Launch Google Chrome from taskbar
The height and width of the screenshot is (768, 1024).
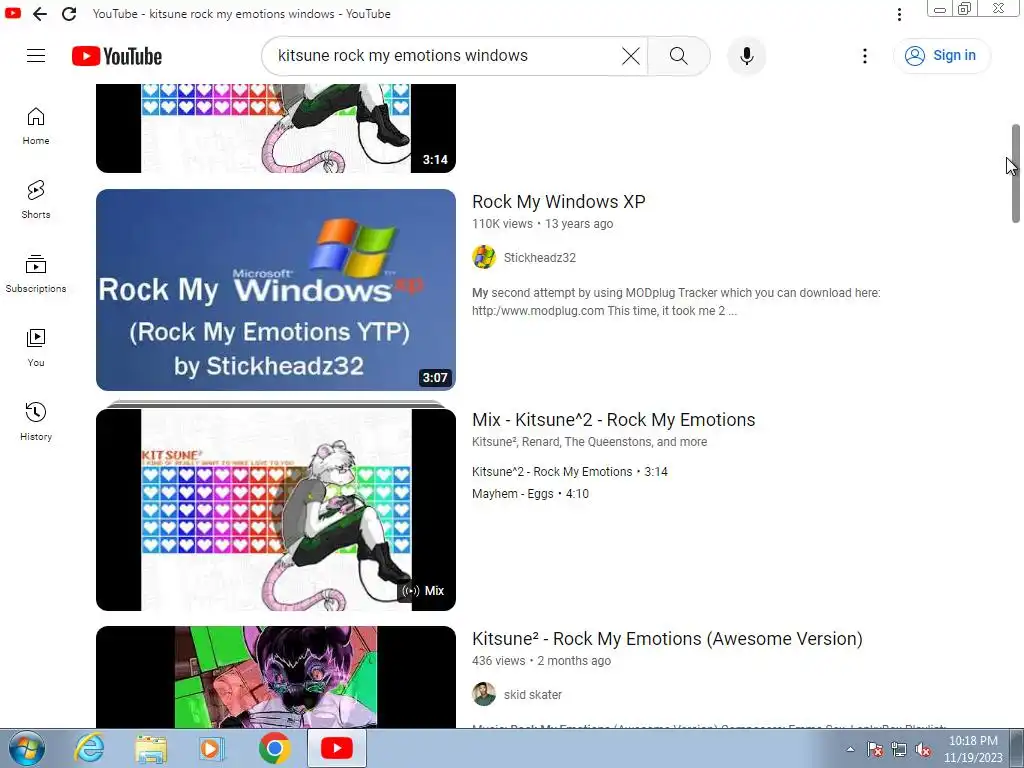click(x=274, y=748)
